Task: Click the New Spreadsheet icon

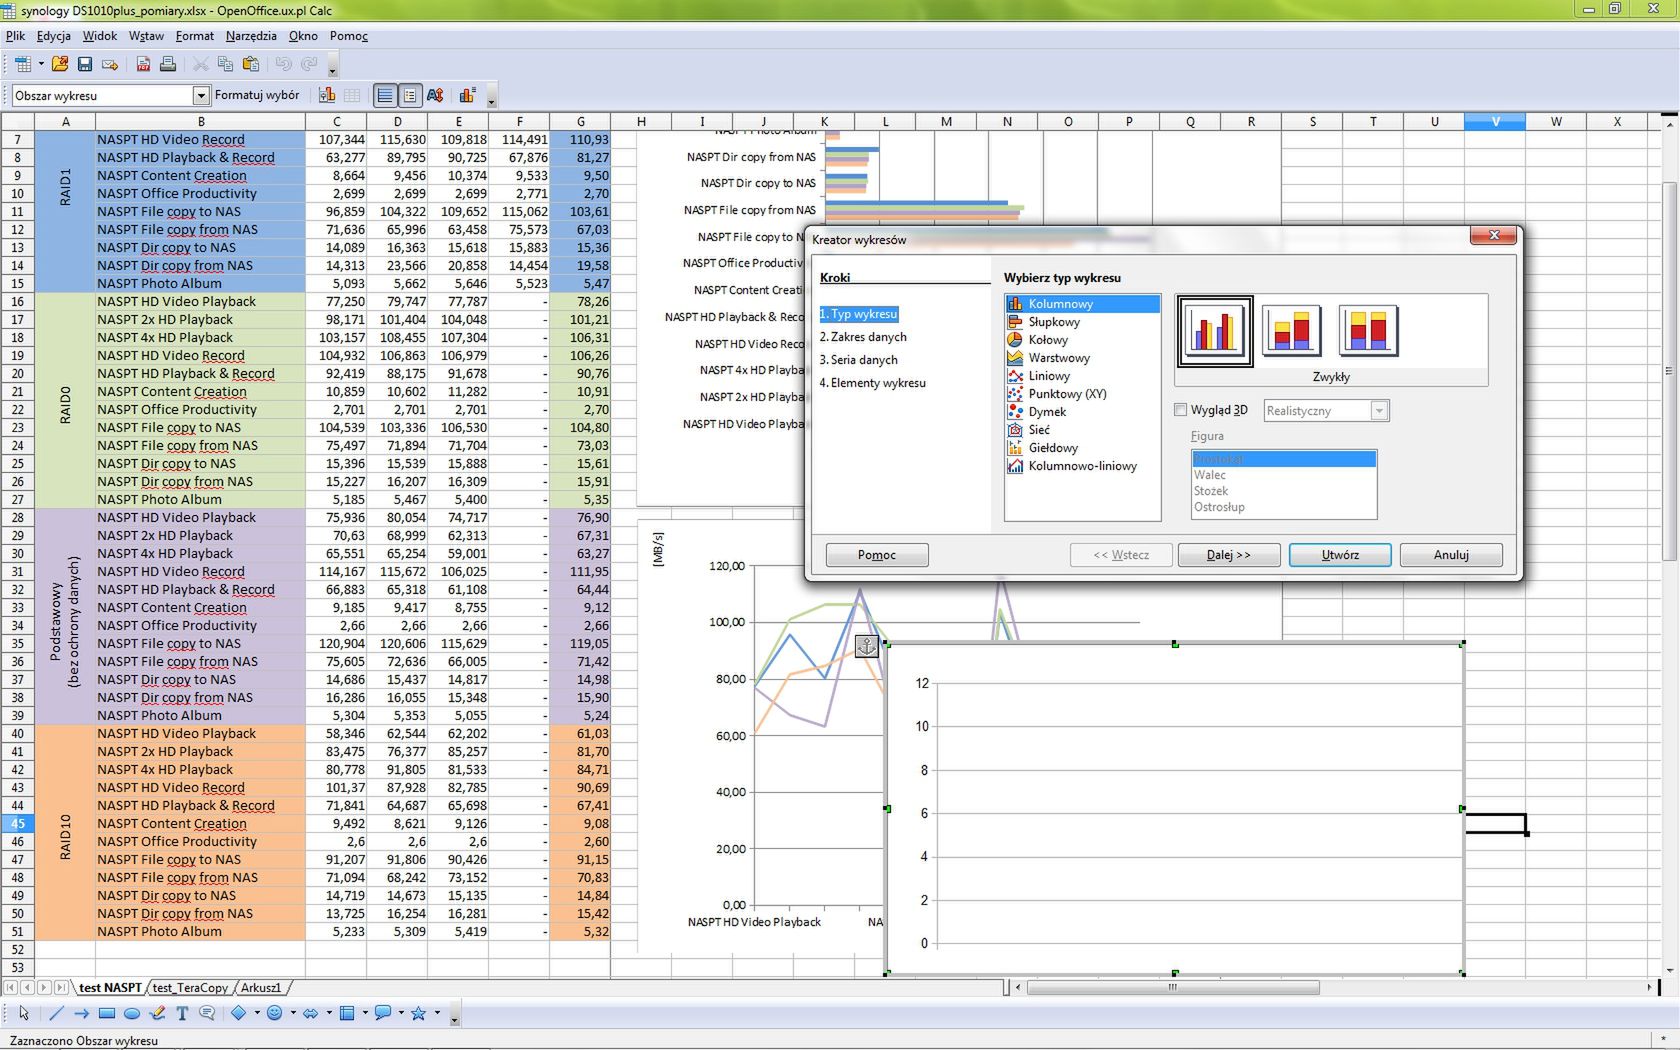Action: pyautogui.click(x=22, y=64)
